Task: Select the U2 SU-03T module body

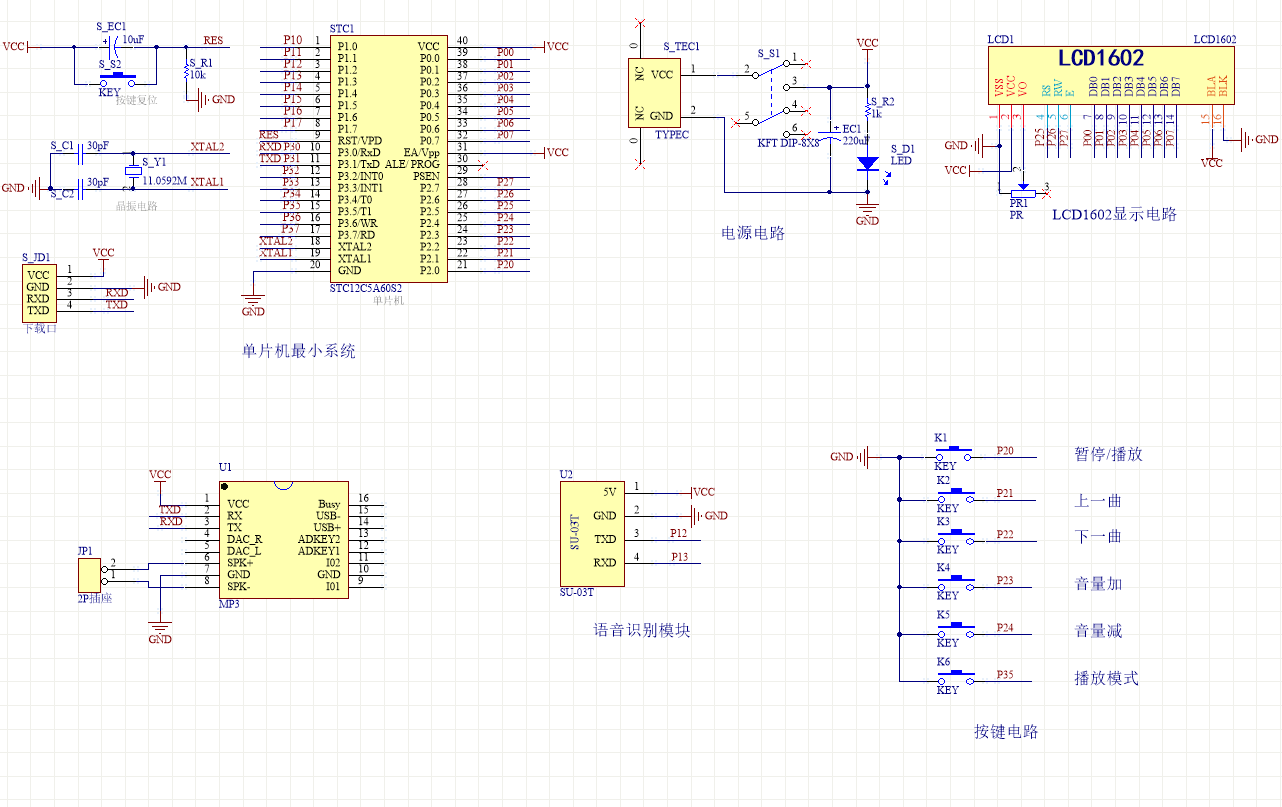Action: tap(592, 533)
